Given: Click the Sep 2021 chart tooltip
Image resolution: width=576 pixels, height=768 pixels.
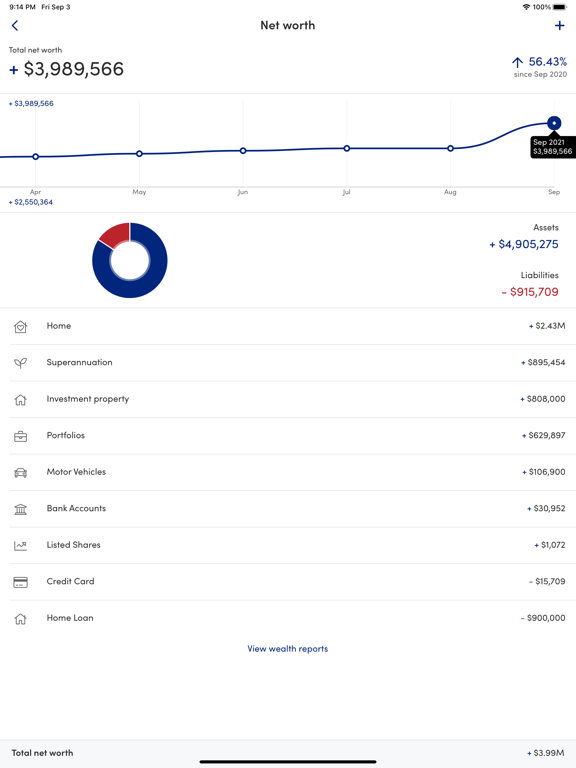Looking at the screenshot, I should tap(552, 147).
